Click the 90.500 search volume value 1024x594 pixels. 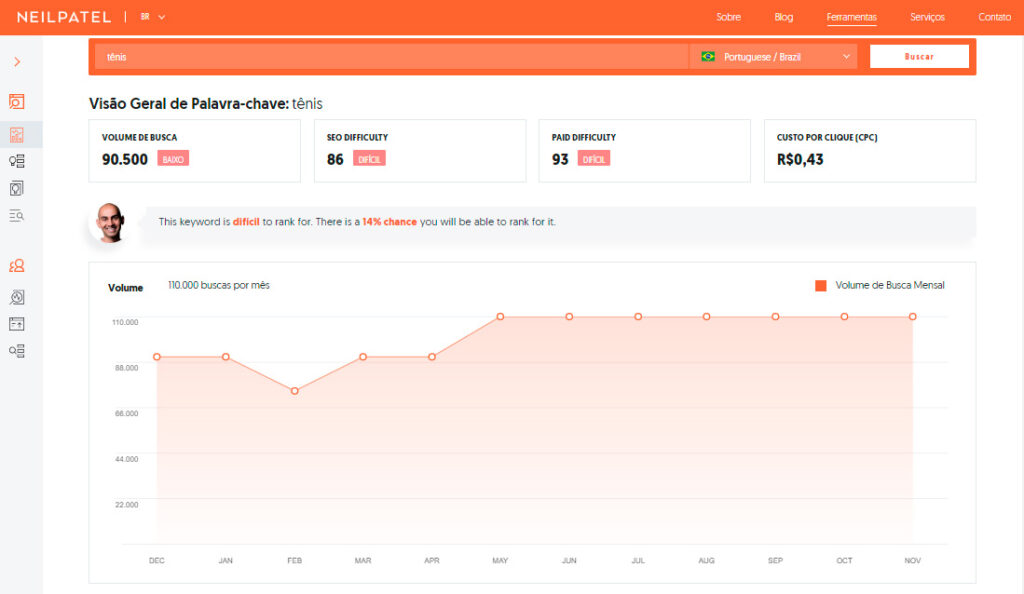coord(125,159)
